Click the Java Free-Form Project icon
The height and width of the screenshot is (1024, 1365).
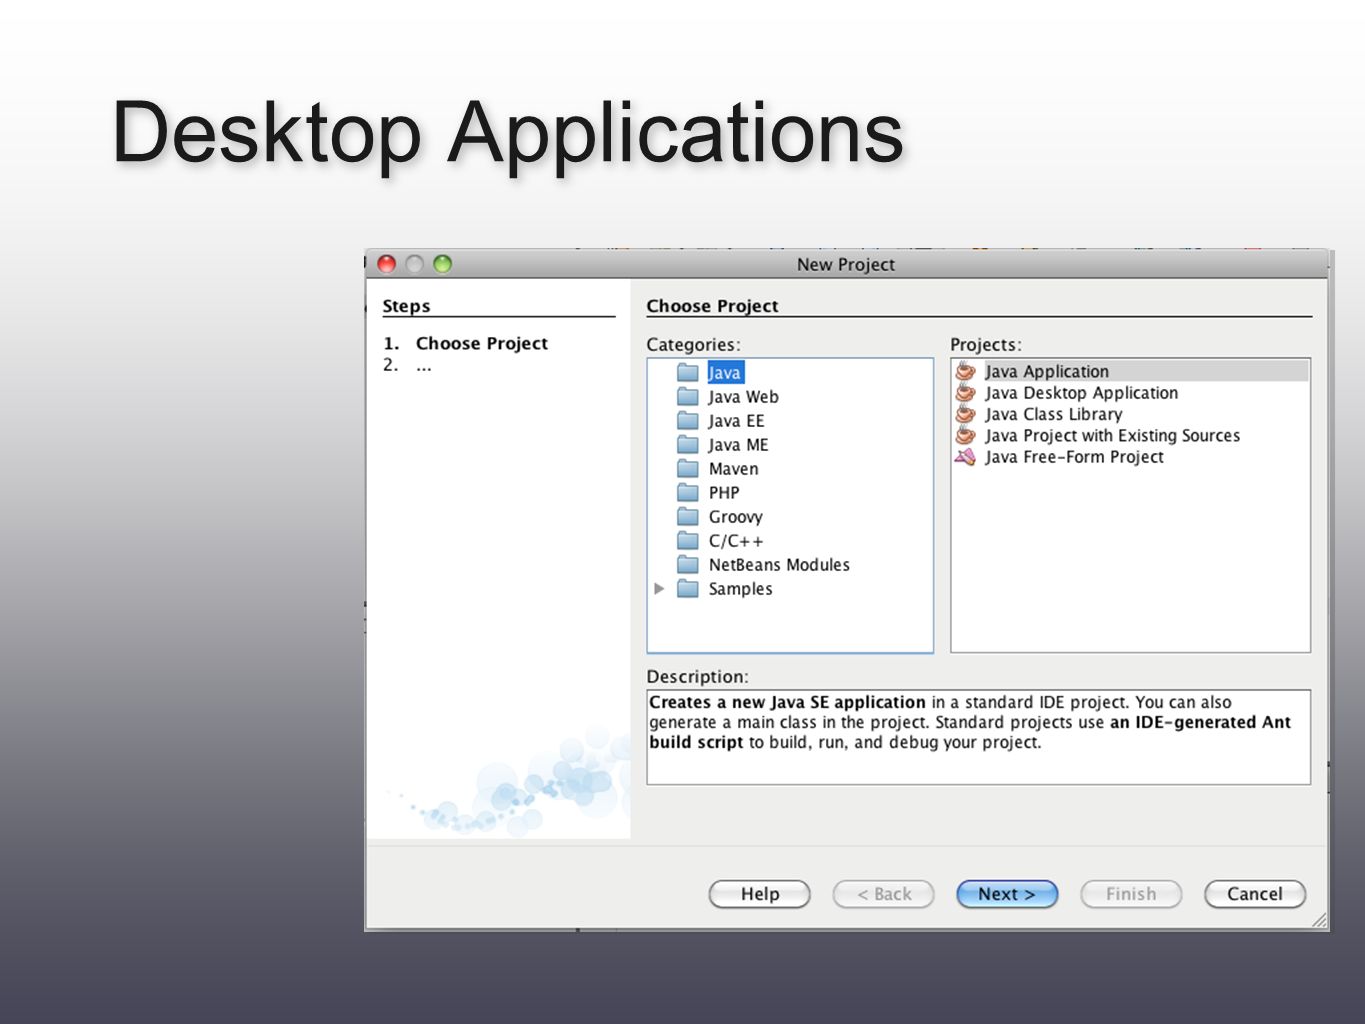[x=965, y=457]
